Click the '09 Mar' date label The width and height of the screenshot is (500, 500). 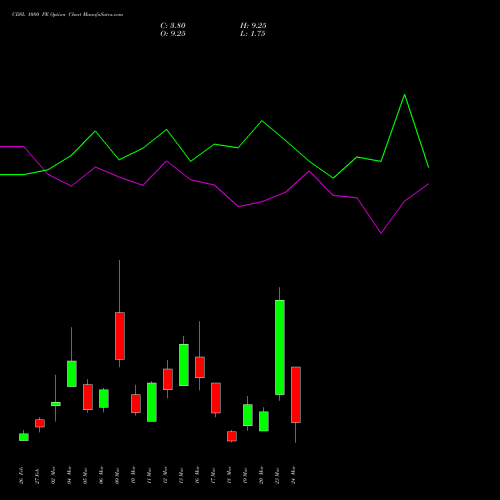pos(118,476)
